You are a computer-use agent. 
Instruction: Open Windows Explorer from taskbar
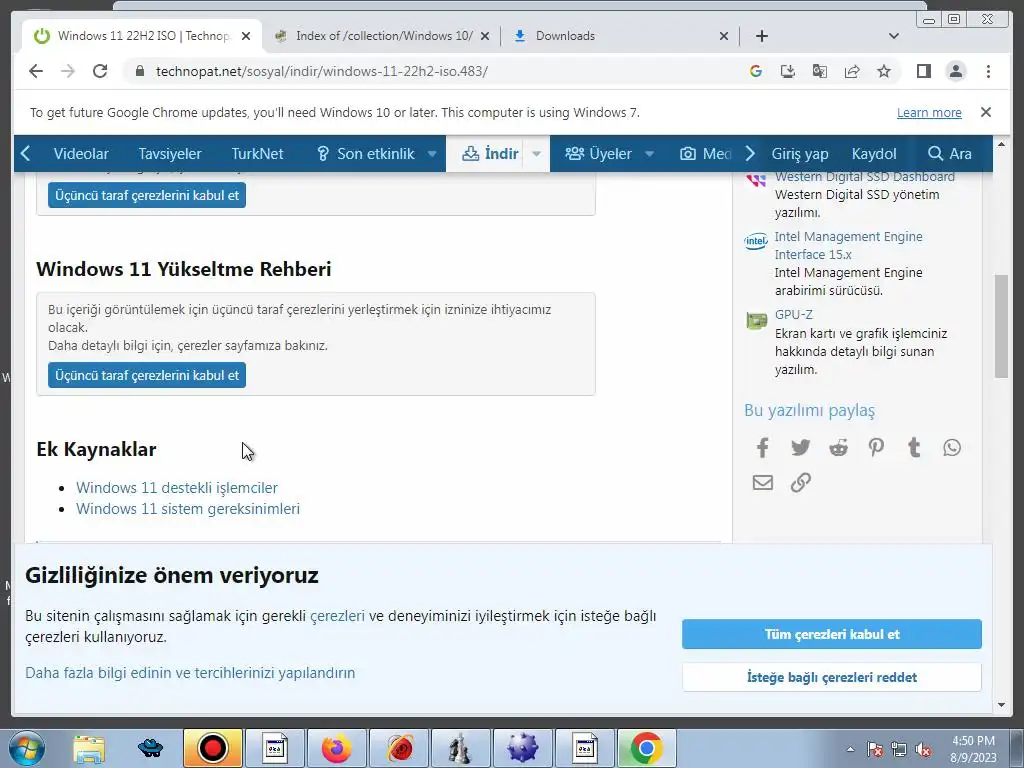89,748
